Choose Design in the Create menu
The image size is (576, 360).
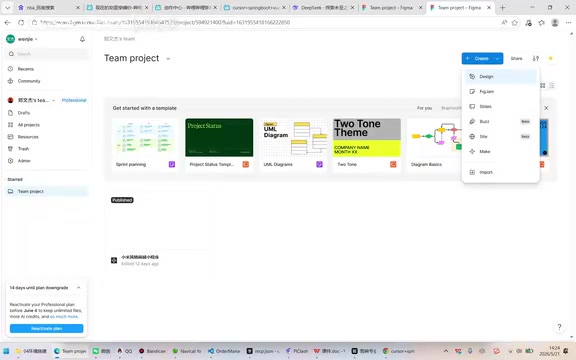tap(500, 76)
